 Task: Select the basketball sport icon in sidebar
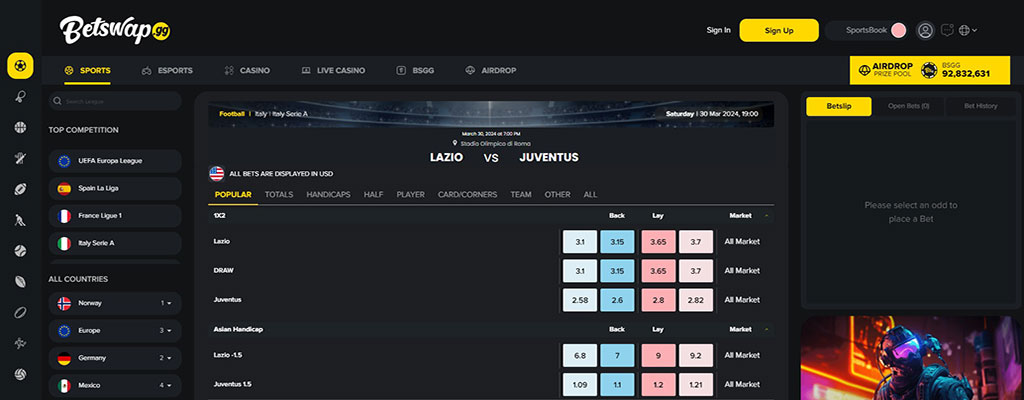[x=20, y=127]
